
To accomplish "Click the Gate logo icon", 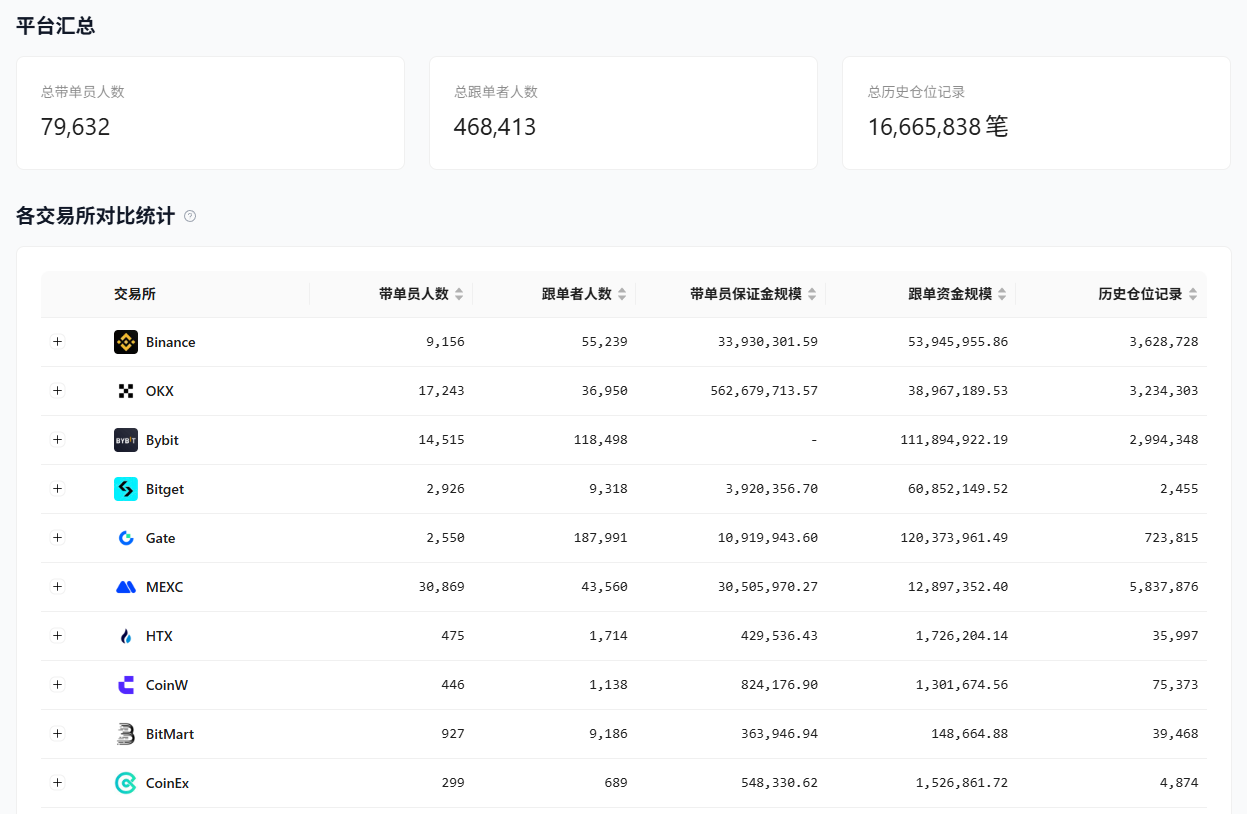I will pos(126,538).
